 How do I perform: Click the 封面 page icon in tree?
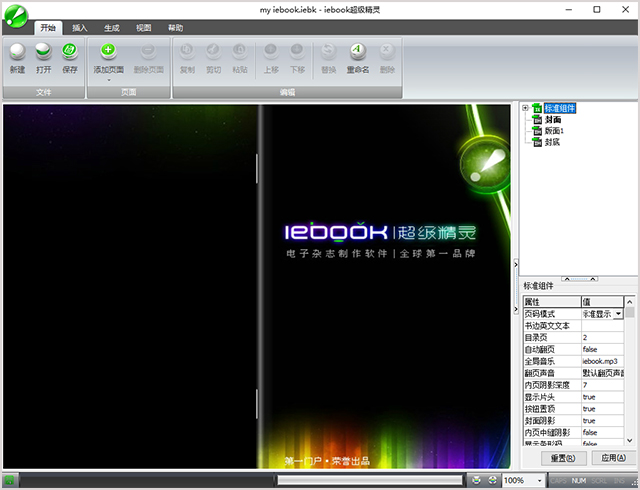point(537,119)
